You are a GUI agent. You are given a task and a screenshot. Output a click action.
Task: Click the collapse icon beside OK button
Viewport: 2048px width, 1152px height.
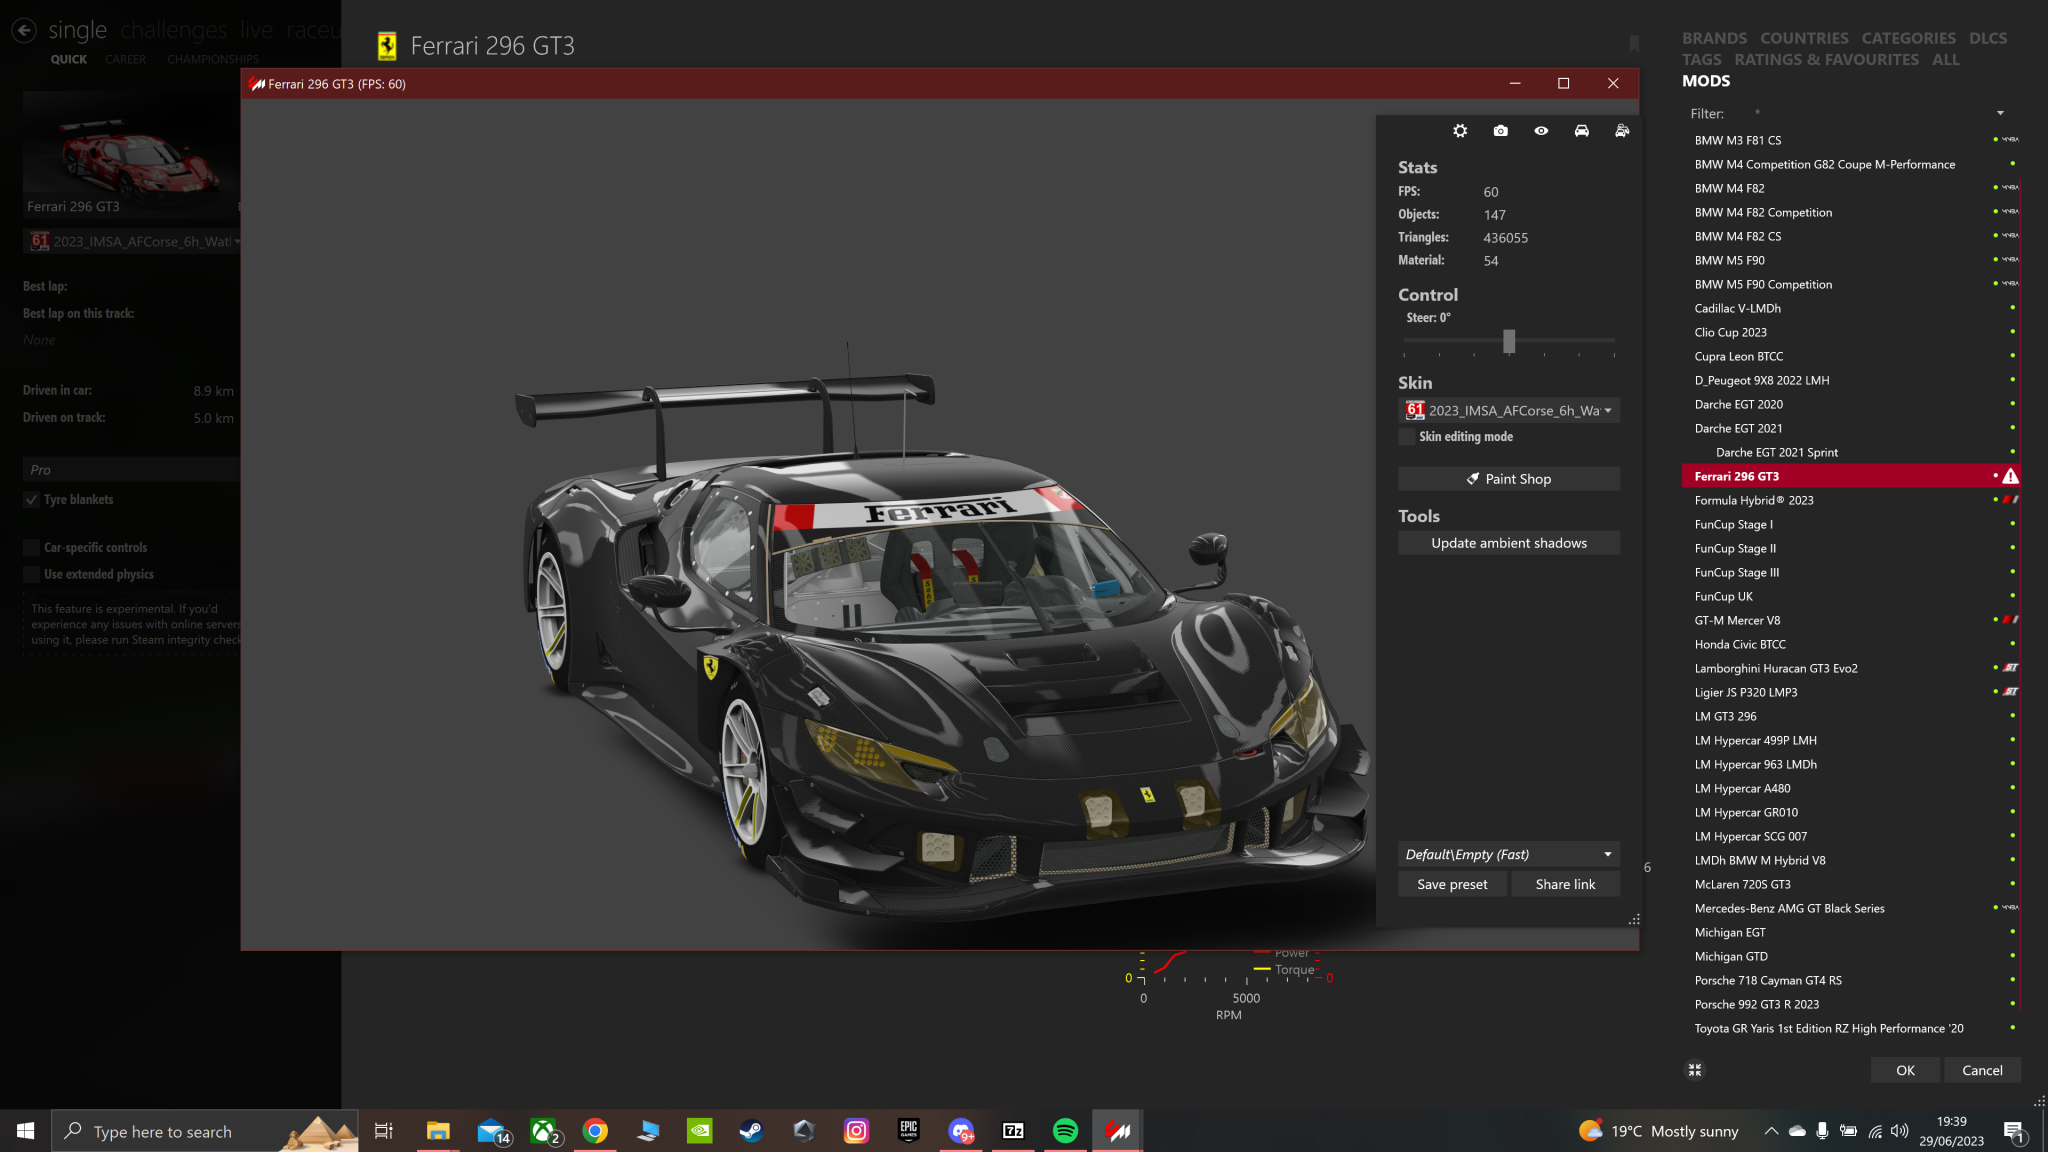coord(1694,1070)
